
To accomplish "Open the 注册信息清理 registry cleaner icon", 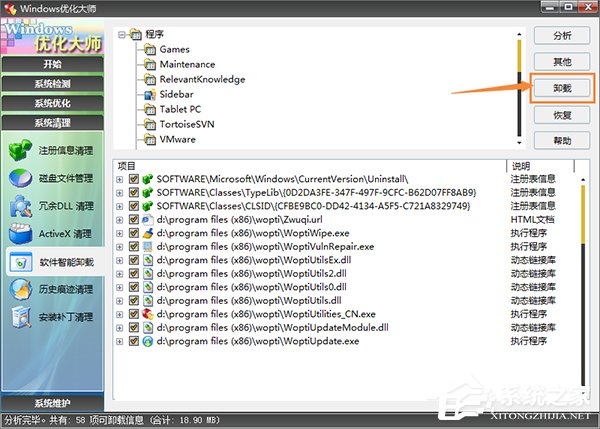I will point(20,150).
